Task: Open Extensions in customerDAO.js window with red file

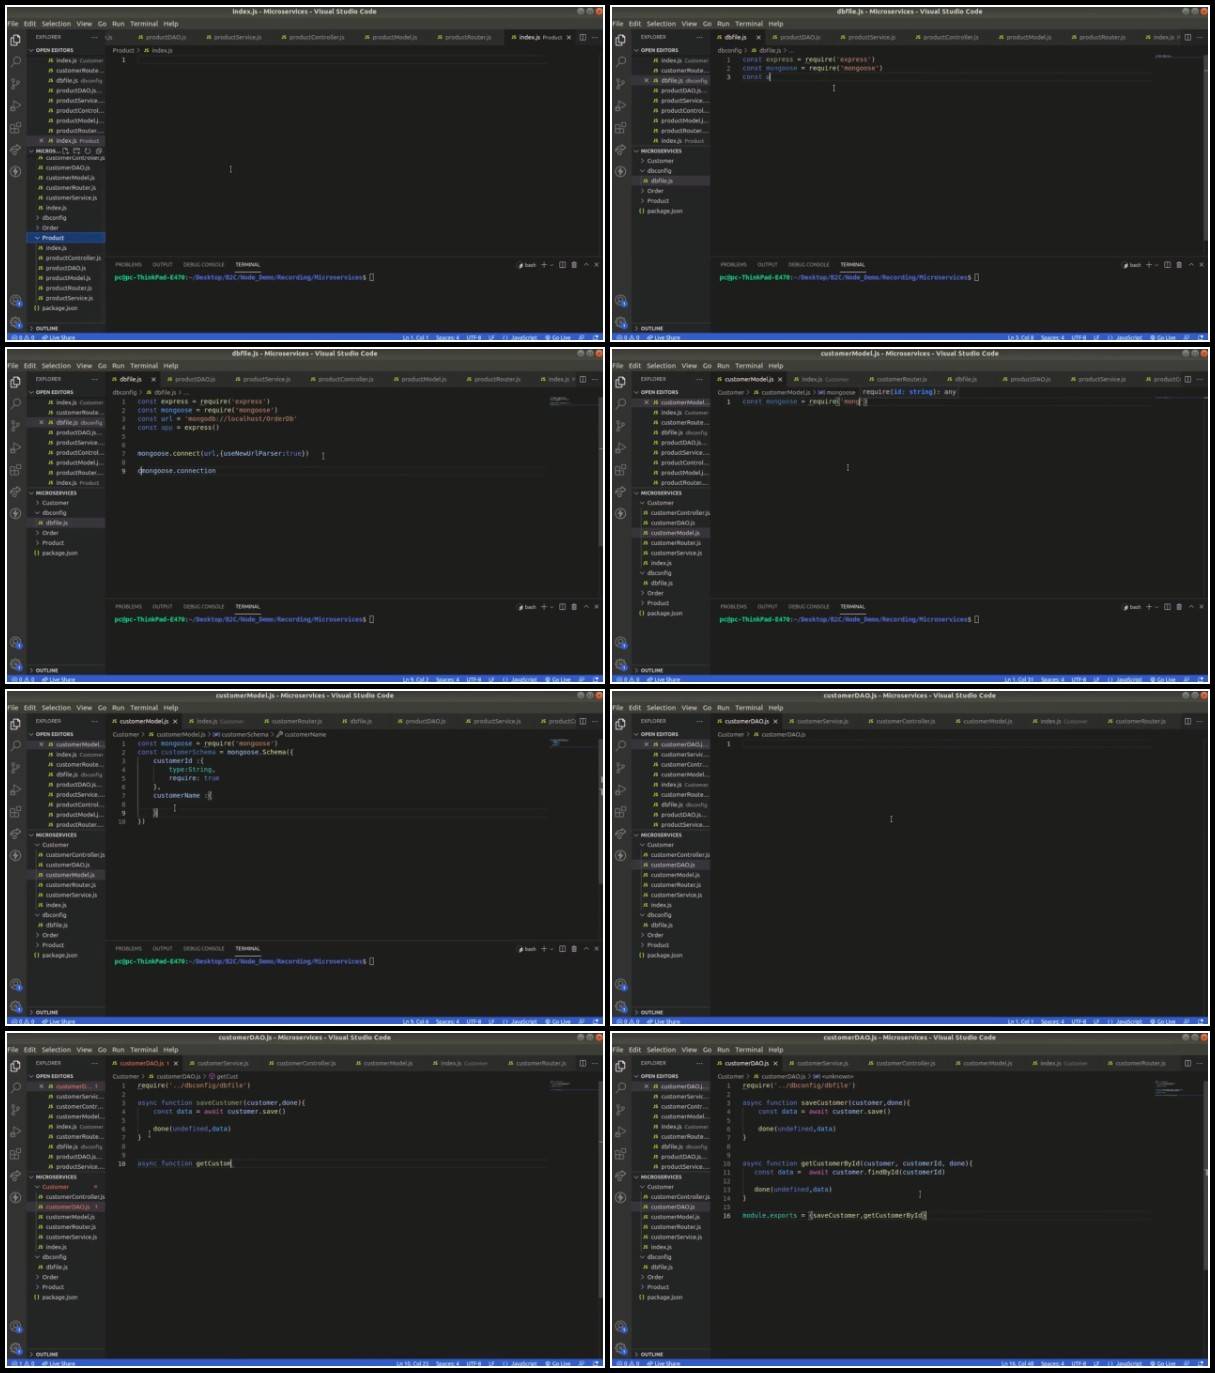Action: click(x=16, y=1153)
